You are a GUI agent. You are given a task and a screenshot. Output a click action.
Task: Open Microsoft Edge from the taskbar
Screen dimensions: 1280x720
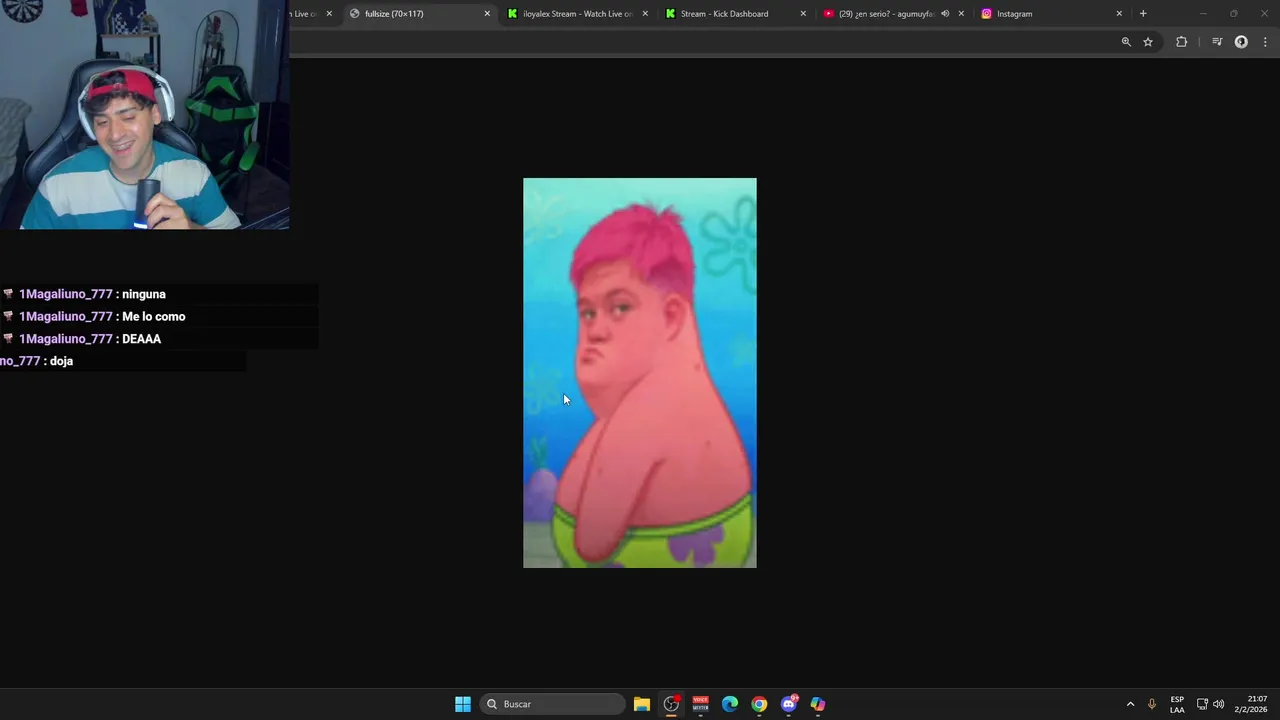(730, 704)
